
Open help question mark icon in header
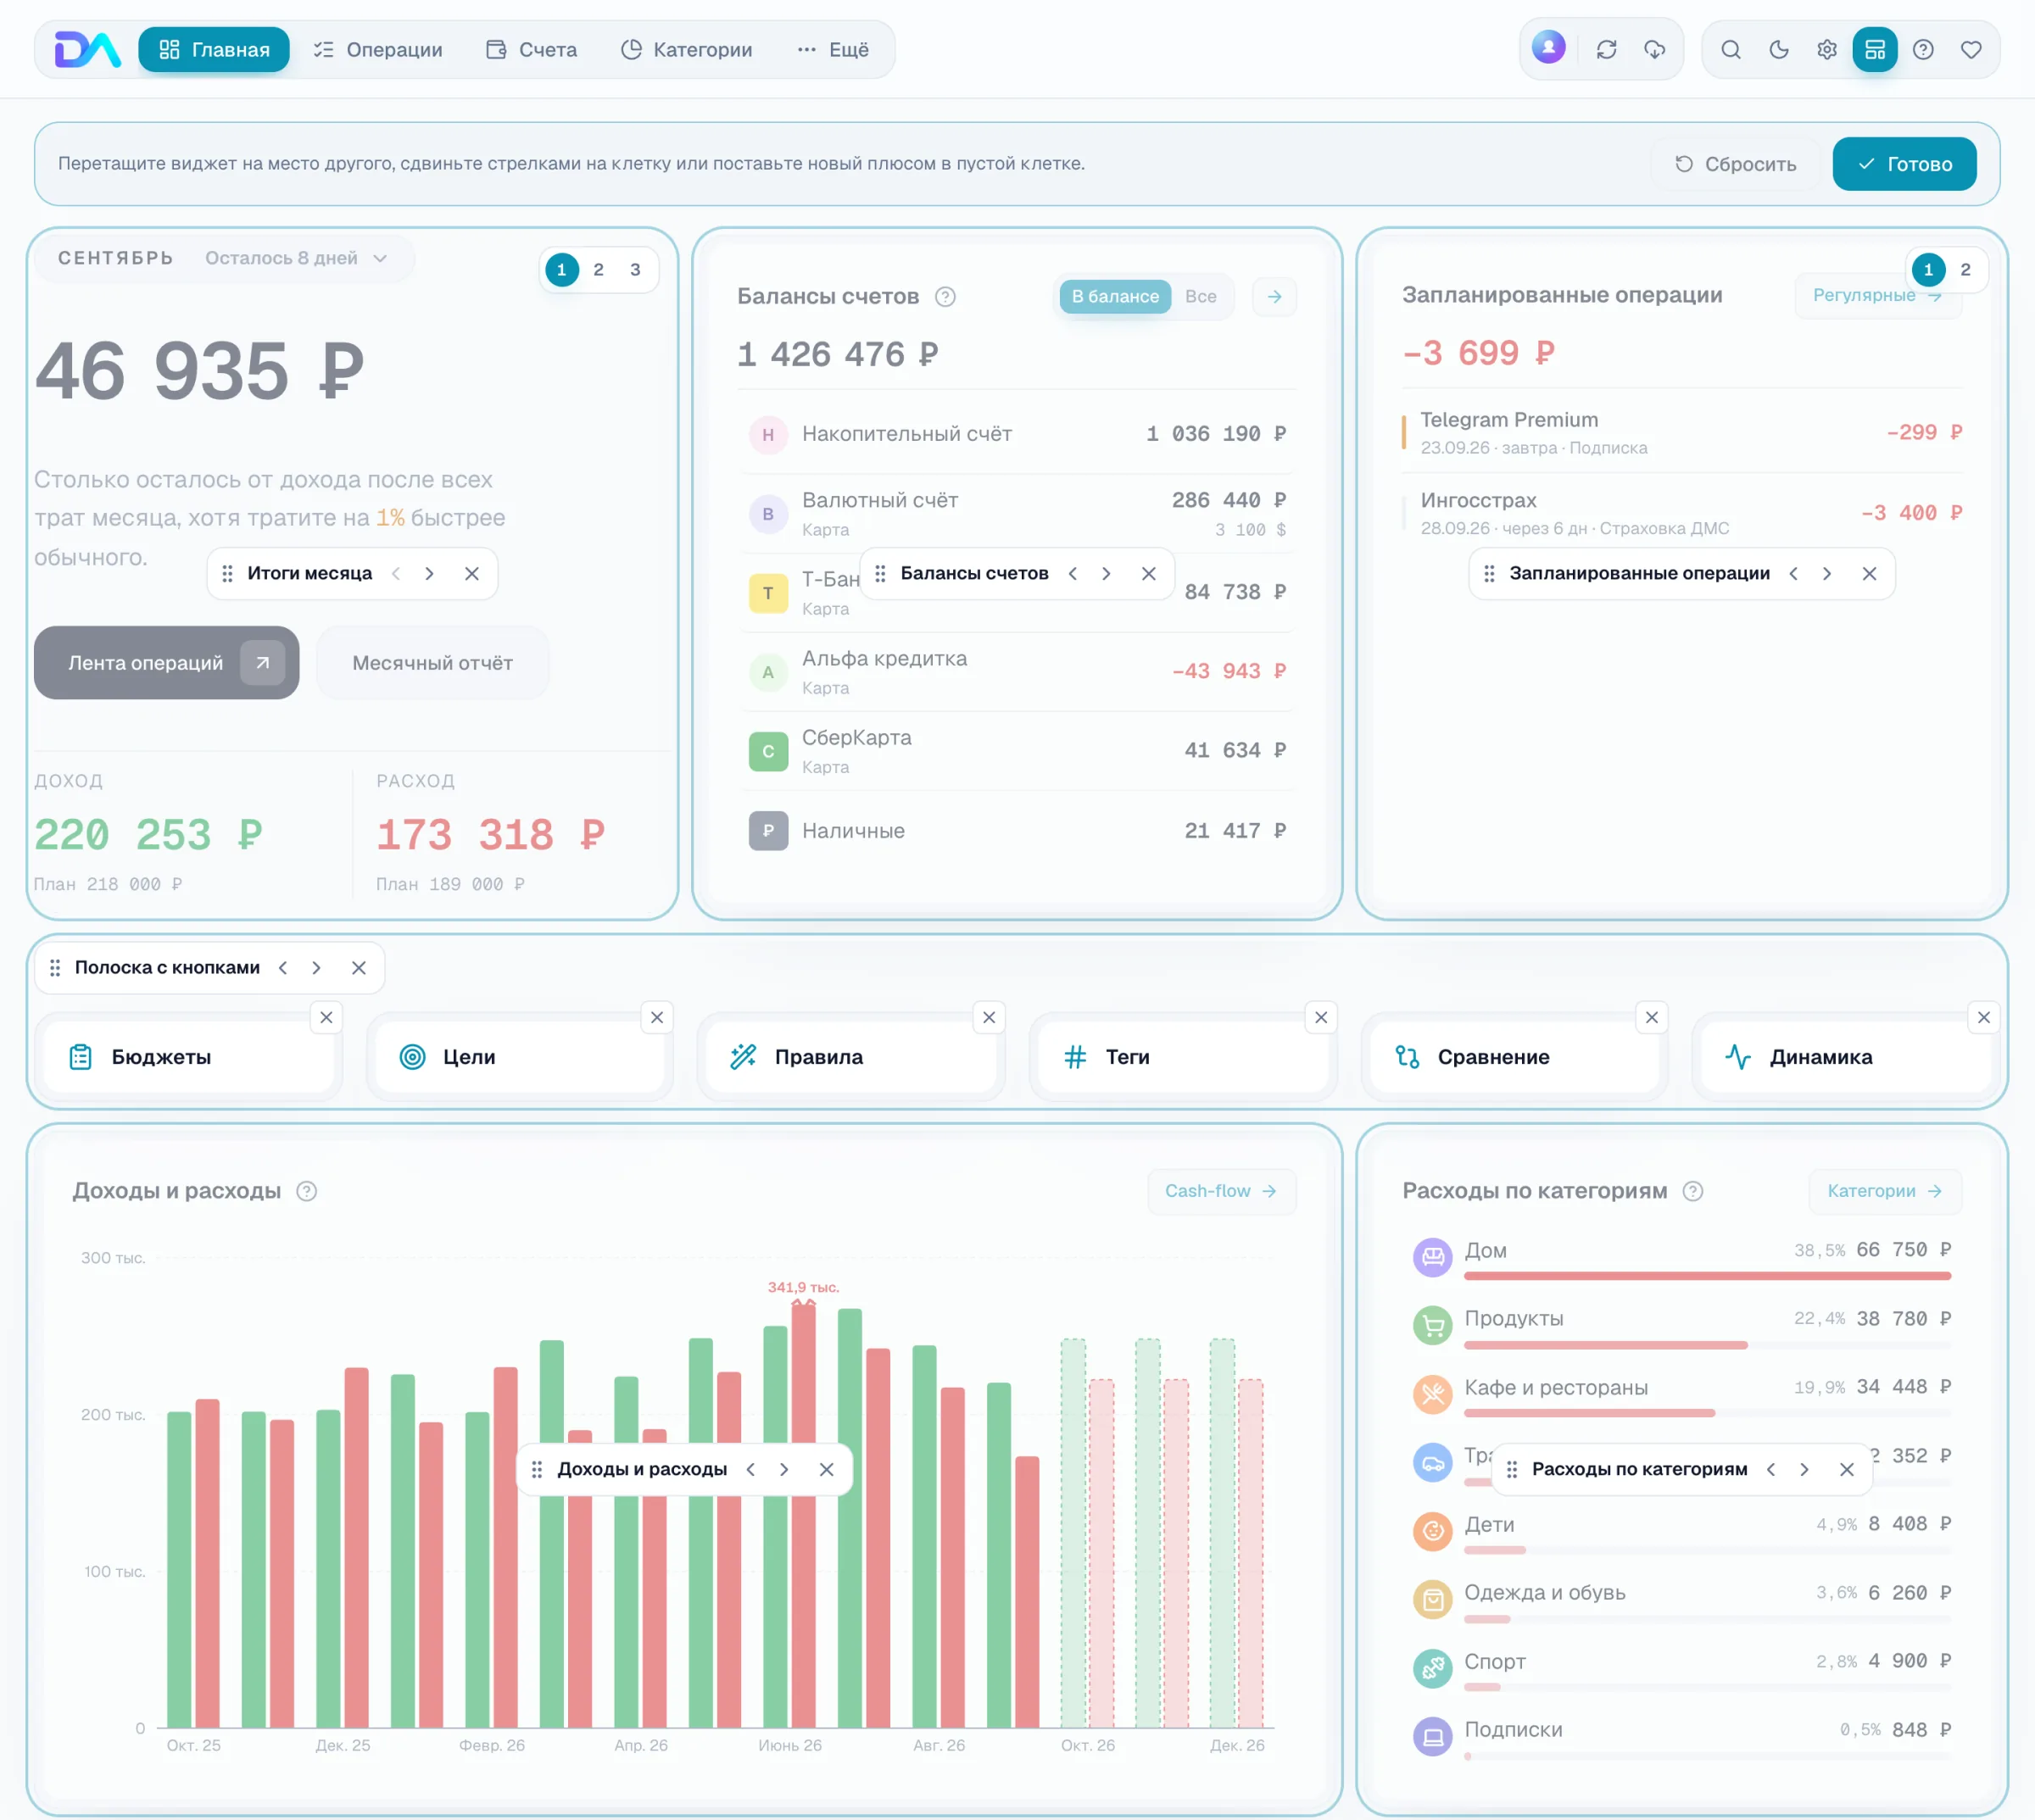click(1922, 49)
